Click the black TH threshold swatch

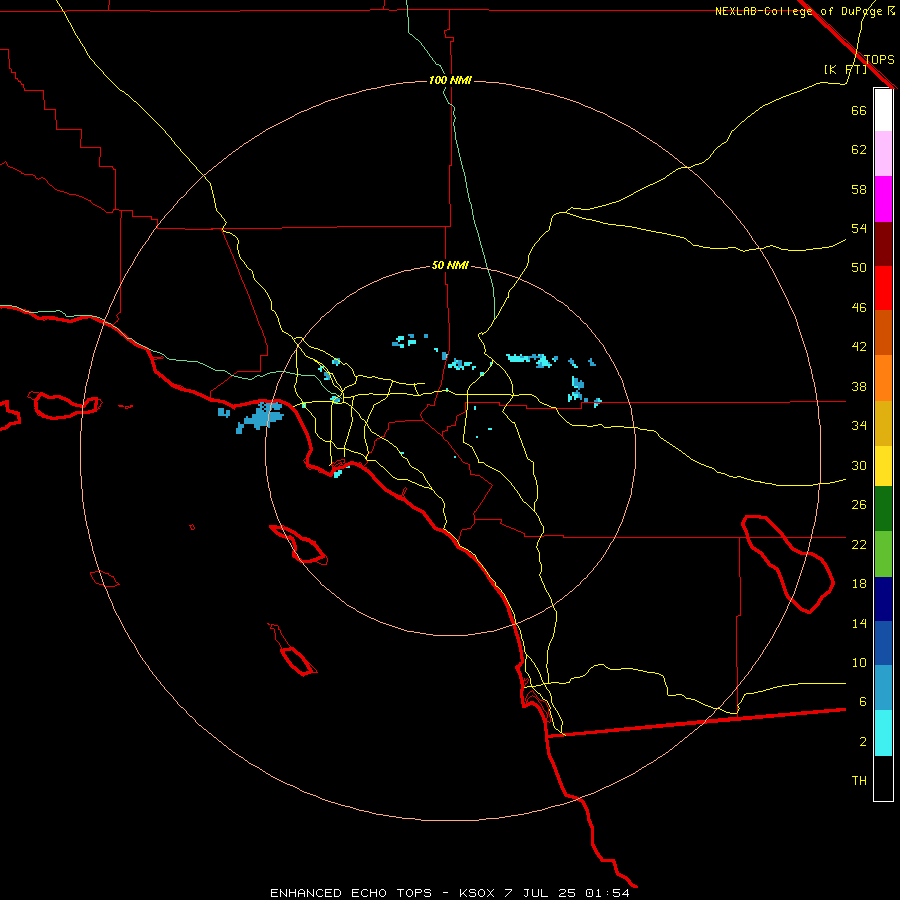click(883, 778)
